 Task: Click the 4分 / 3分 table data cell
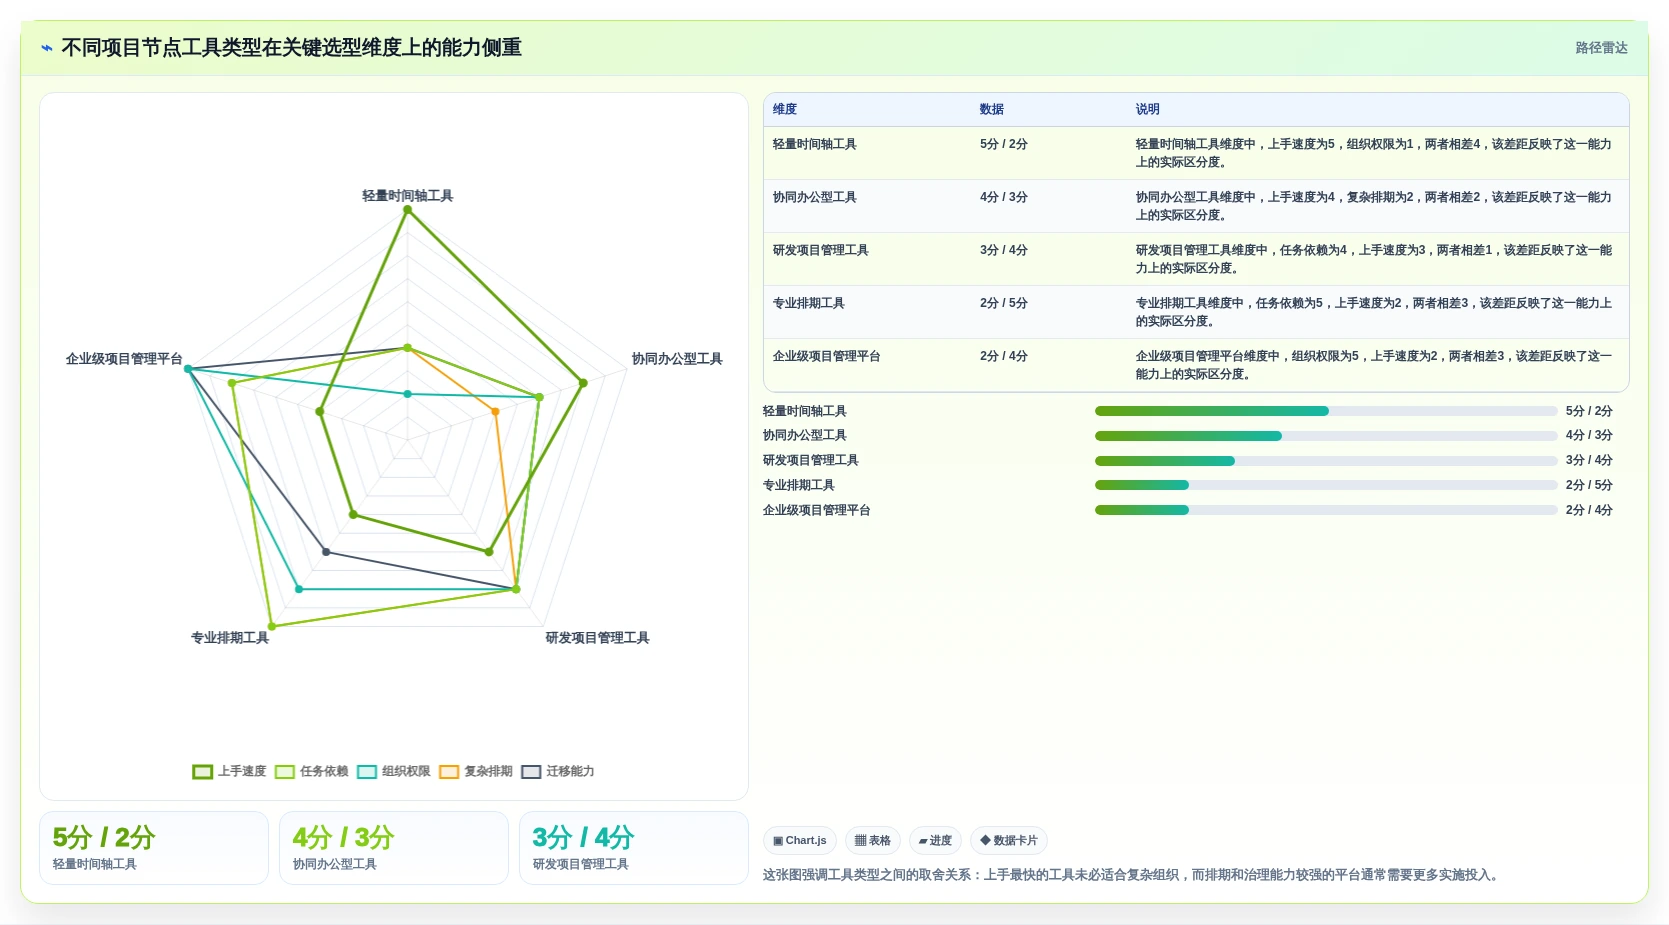[x=1003, y=197]
